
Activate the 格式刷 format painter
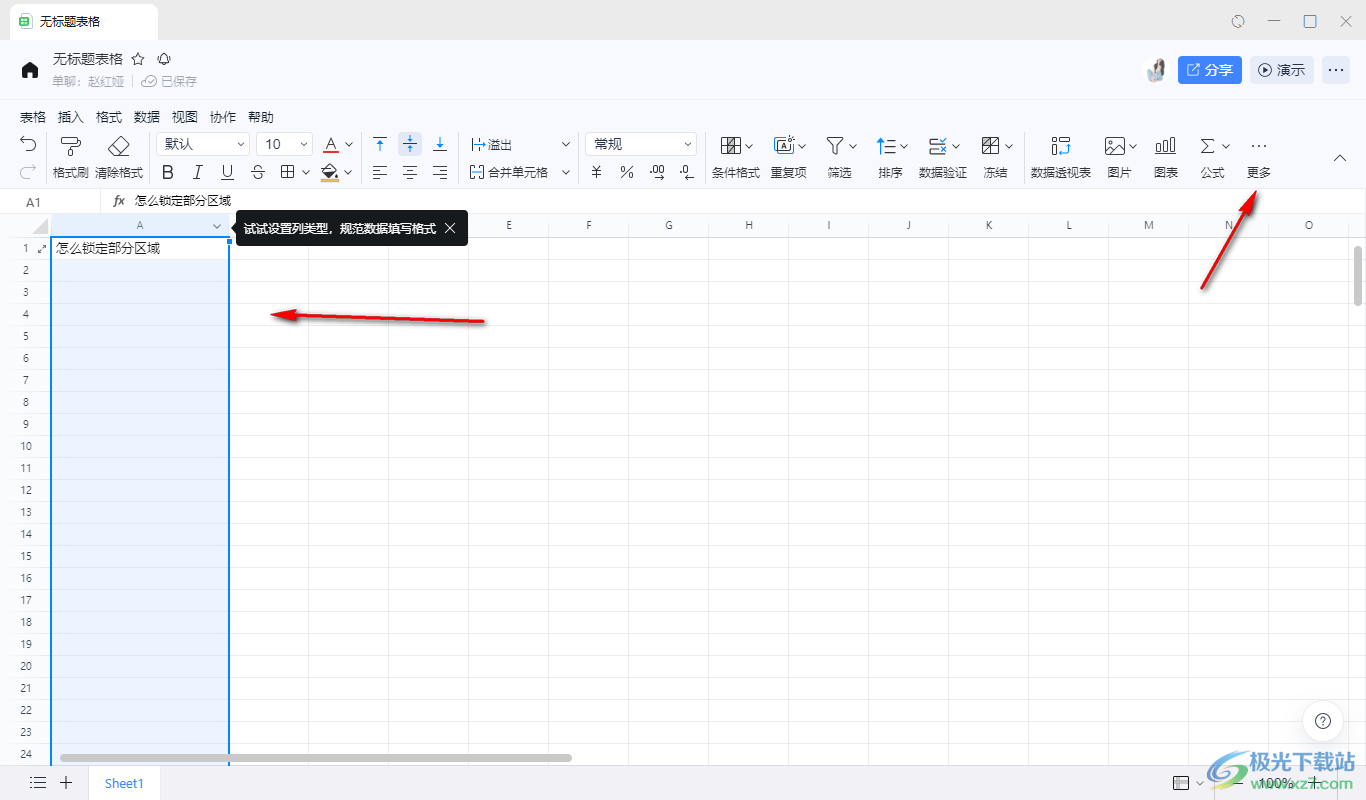point(71,157)
